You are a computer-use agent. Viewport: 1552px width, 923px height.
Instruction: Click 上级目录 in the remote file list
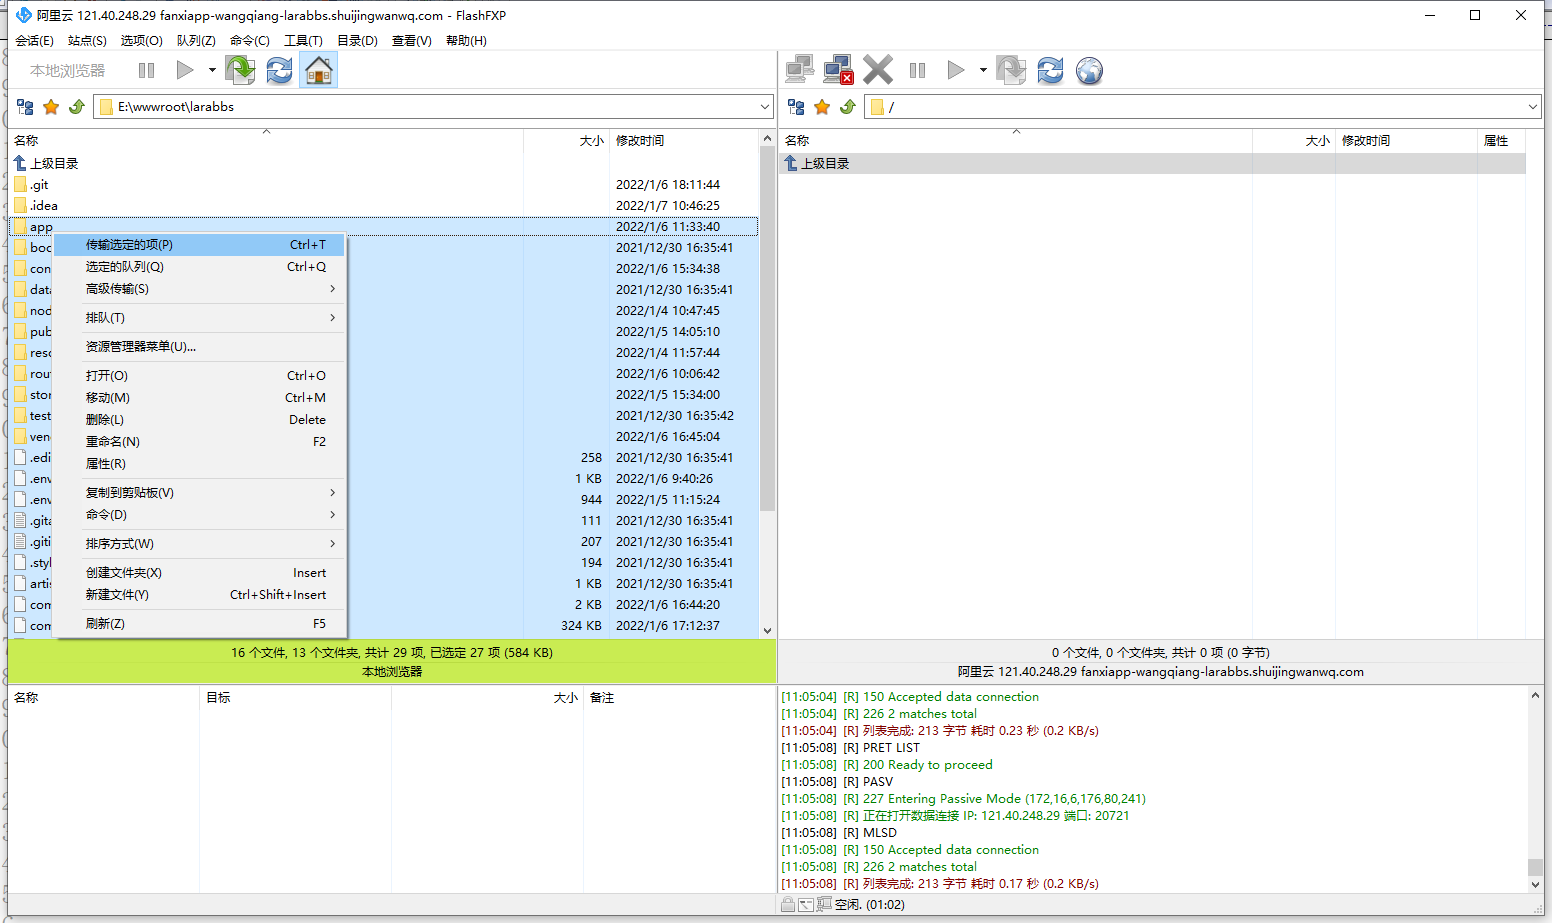point(824,164)
